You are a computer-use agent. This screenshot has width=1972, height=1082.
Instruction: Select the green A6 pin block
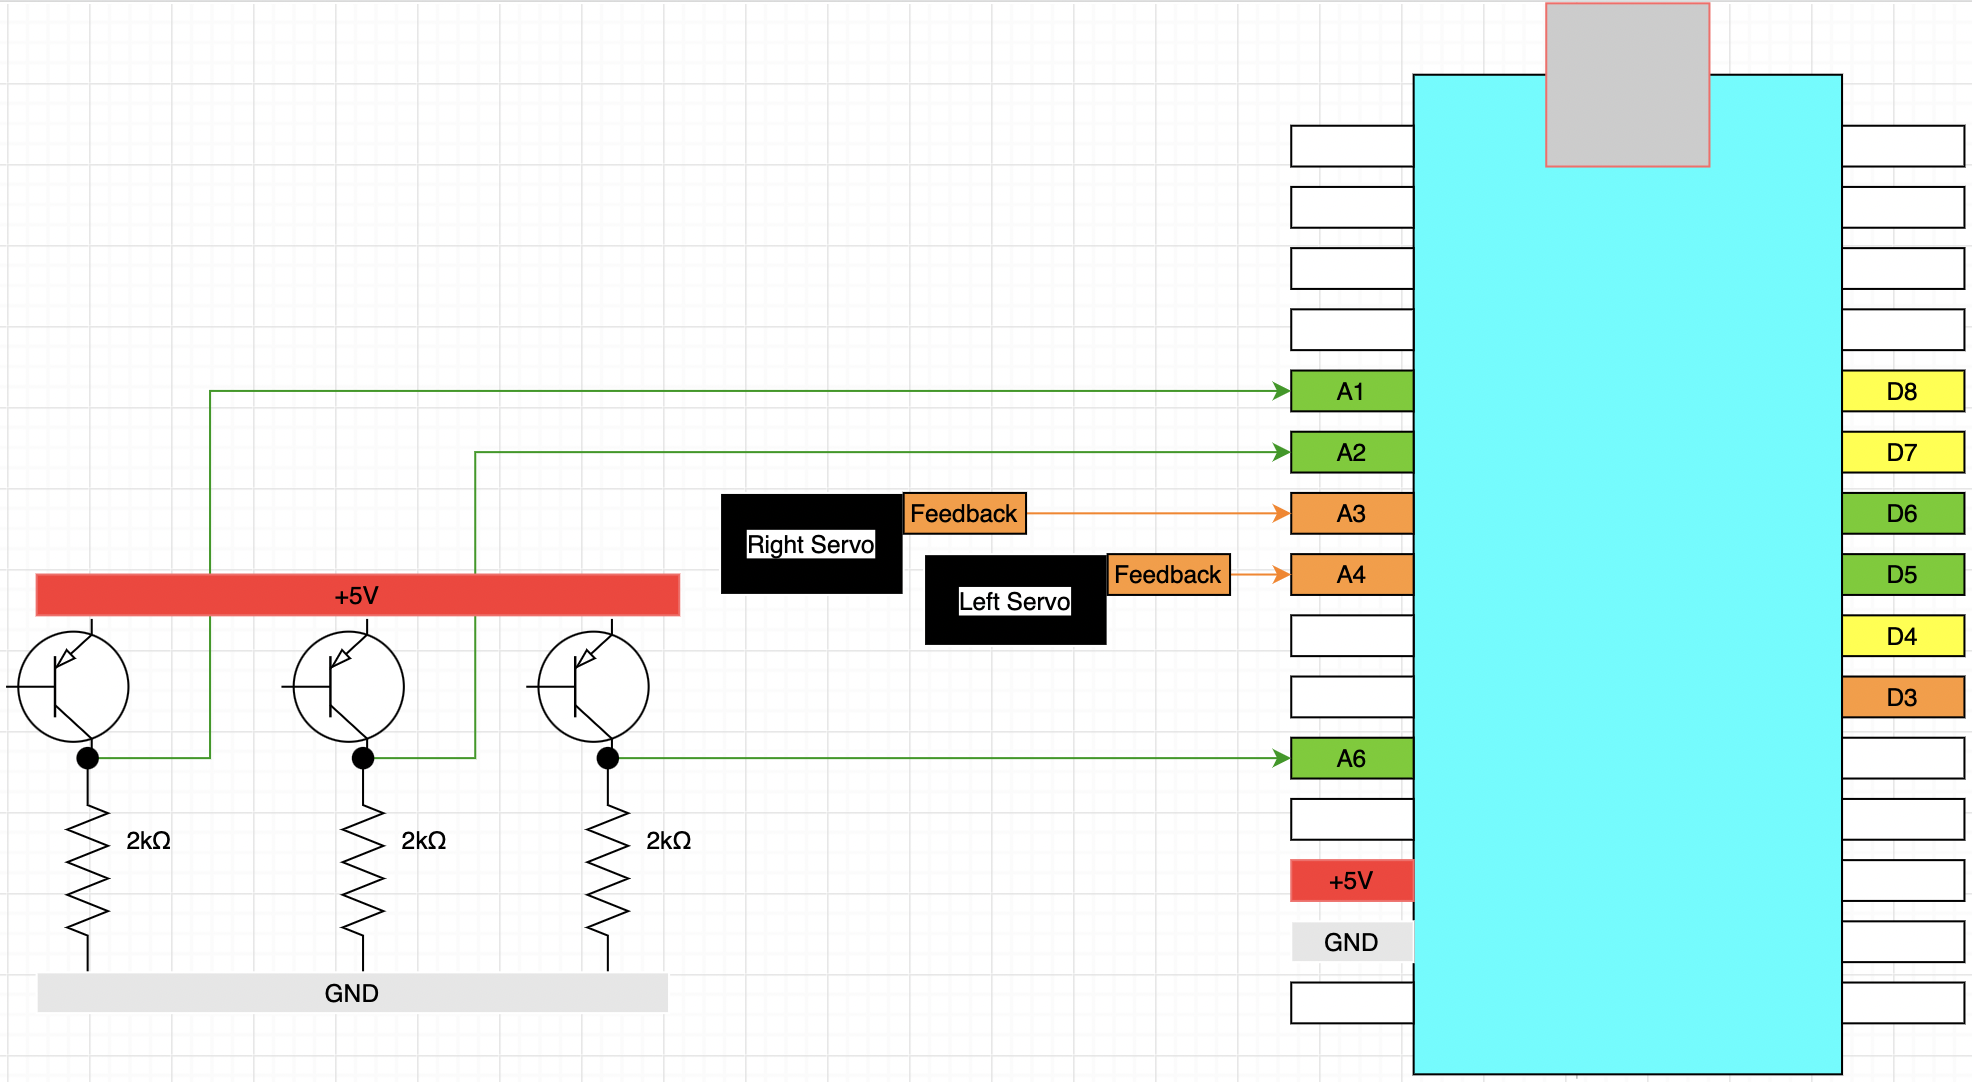point(1352,758)
